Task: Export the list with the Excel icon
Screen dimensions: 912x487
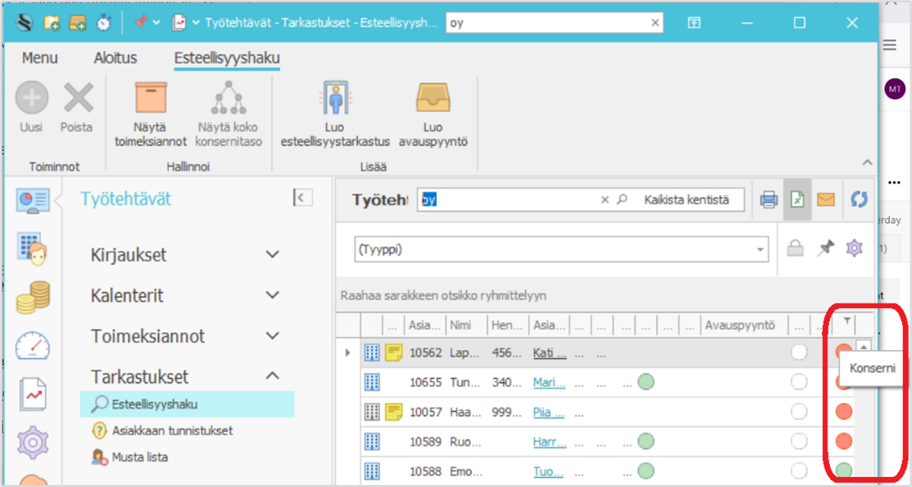Action: [796, 199]
